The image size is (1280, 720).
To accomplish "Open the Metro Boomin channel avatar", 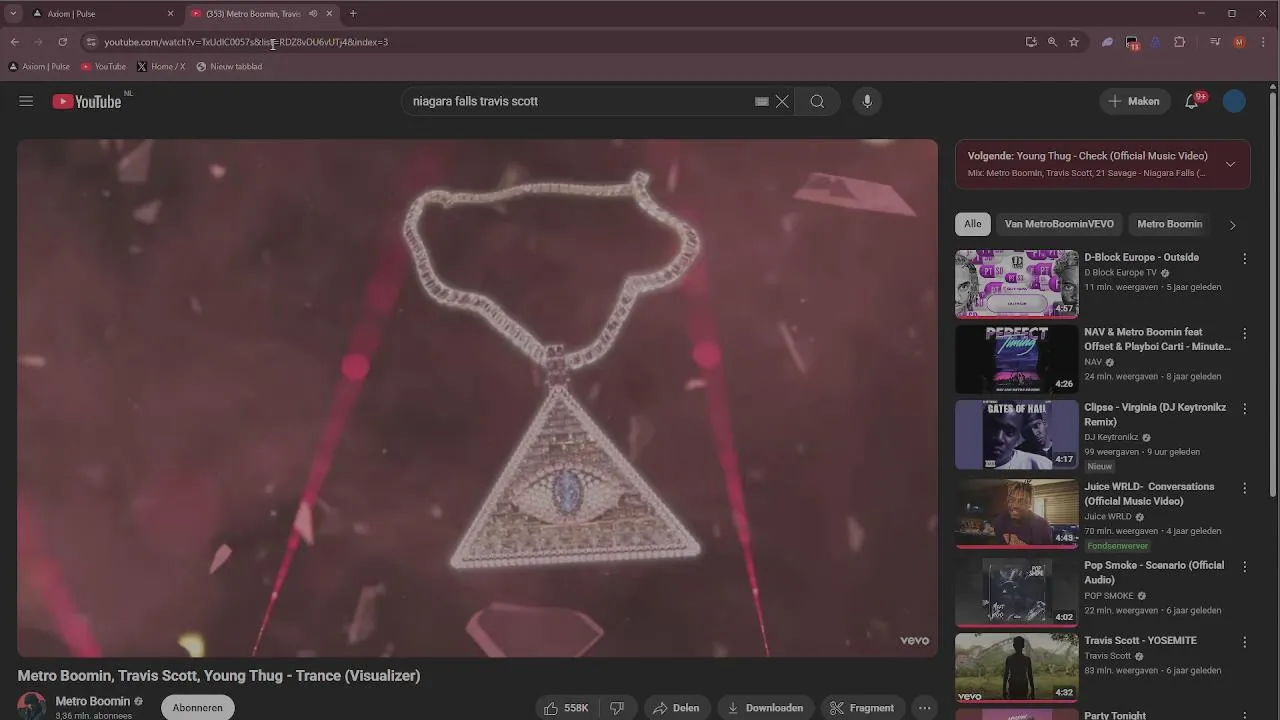I will 31,706.
